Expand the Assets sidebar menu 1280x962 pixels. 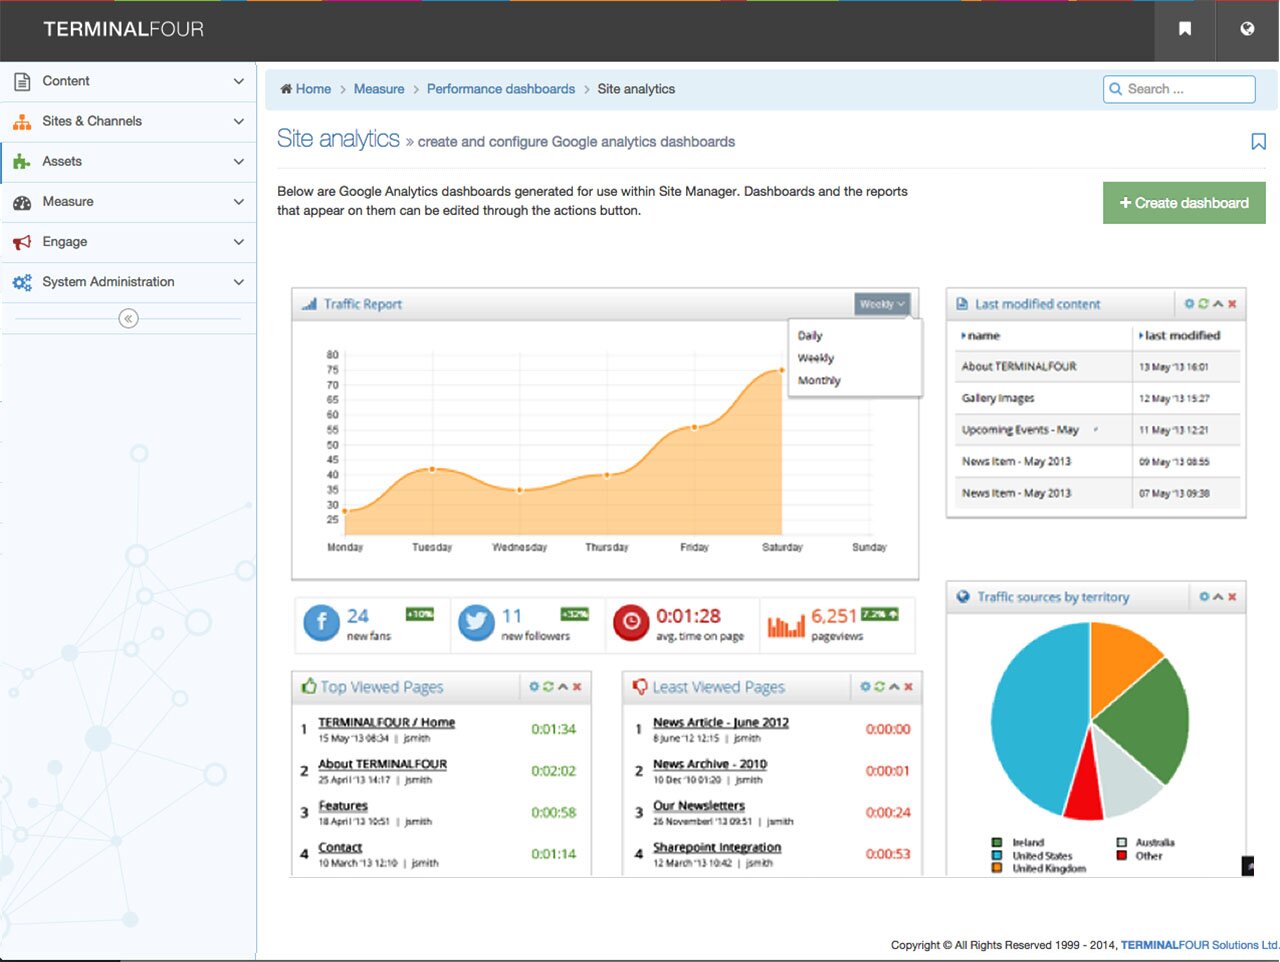pyautogui.click(x=128, y=161)
